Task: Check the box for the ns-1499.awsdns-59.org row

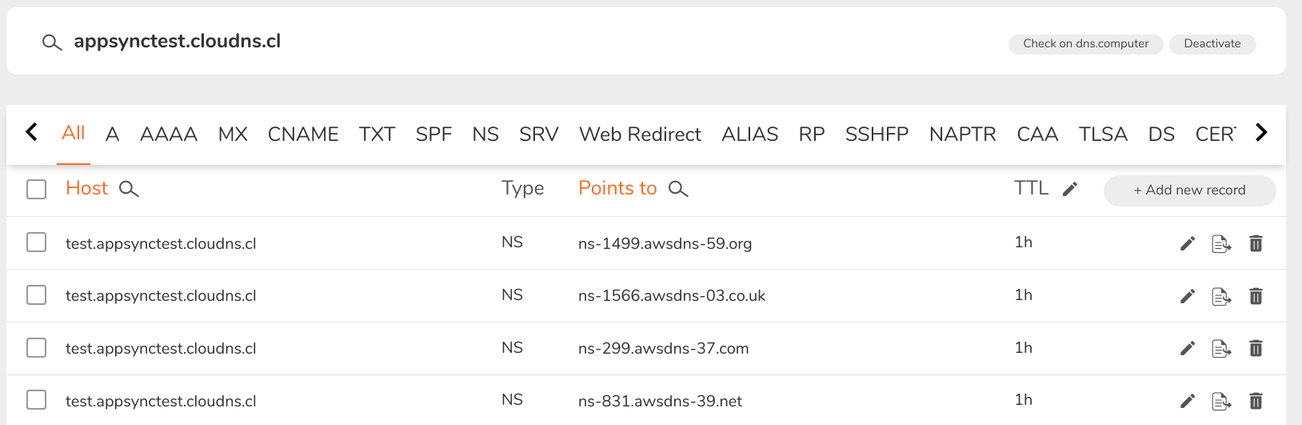Action: (x=37, y=242)
